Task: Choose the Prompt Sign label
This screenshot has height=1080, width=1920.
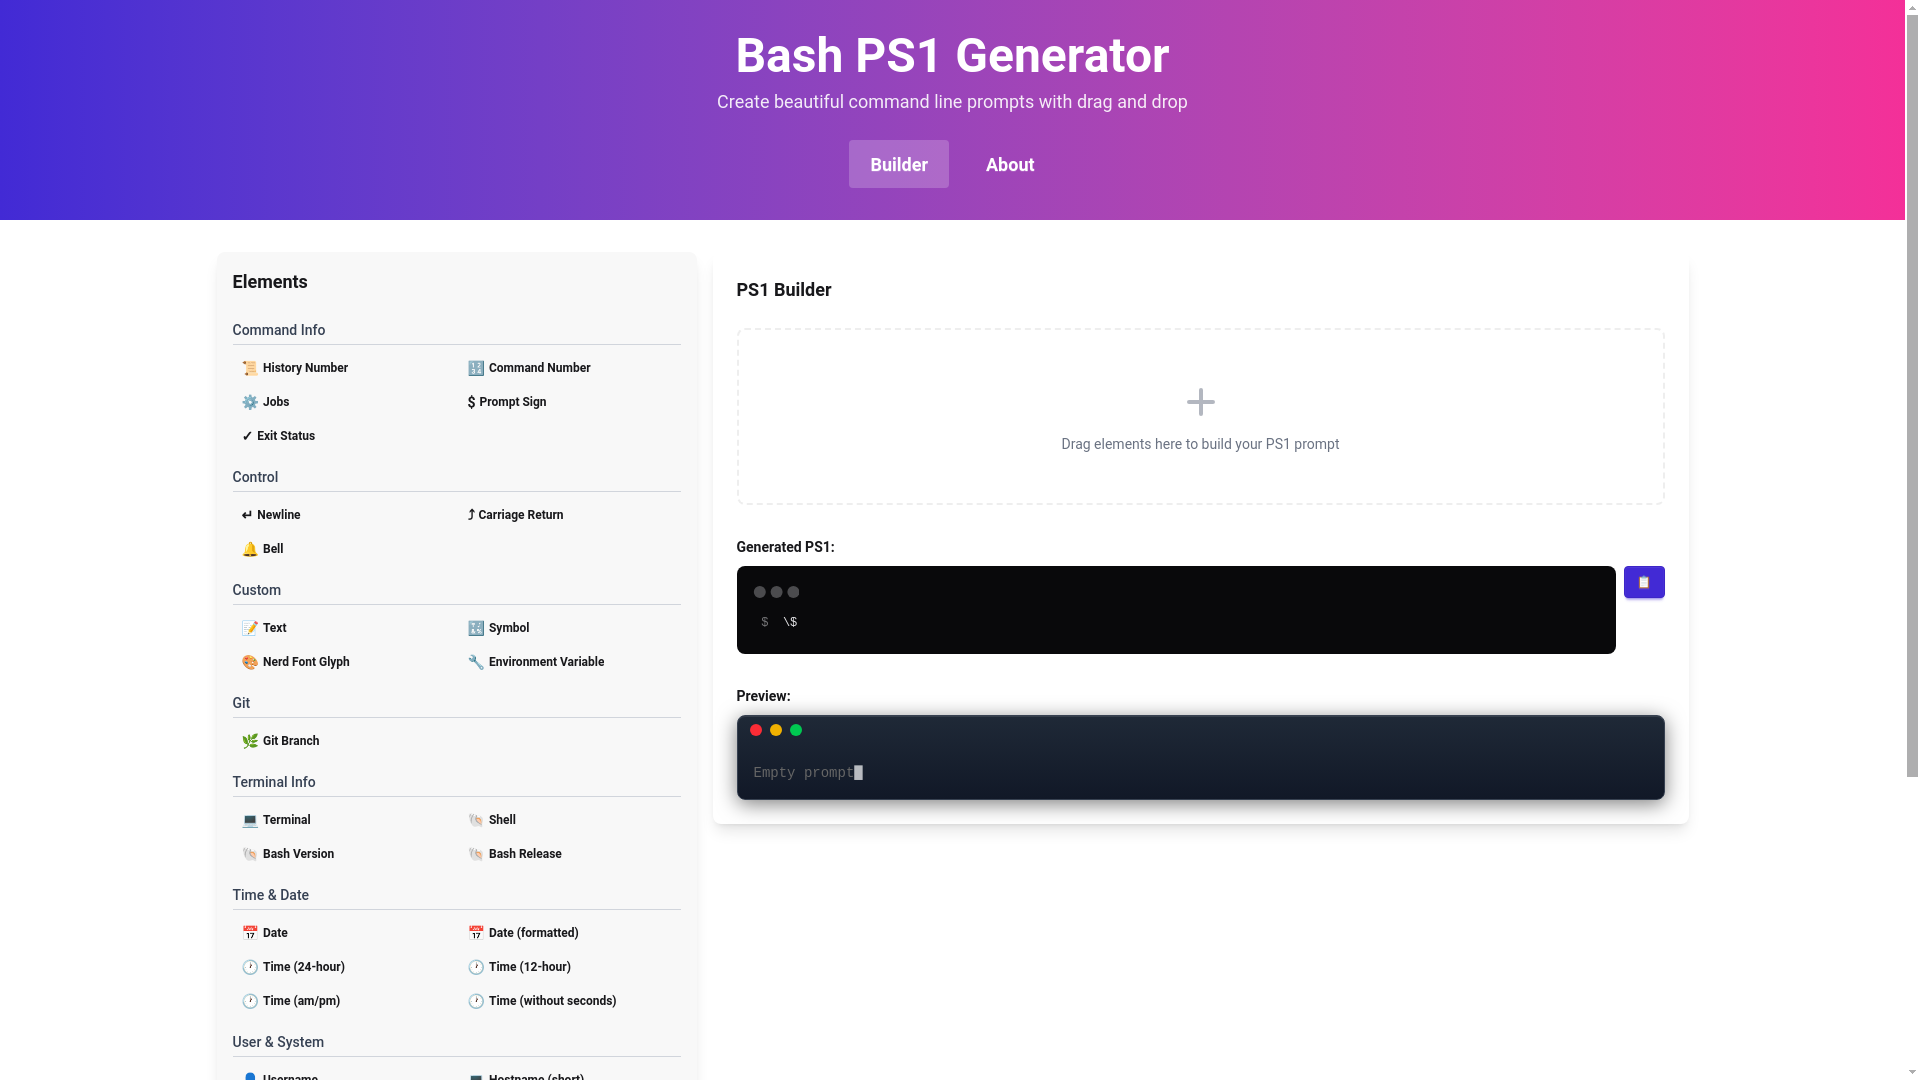Action: click(x=512, y=402)
